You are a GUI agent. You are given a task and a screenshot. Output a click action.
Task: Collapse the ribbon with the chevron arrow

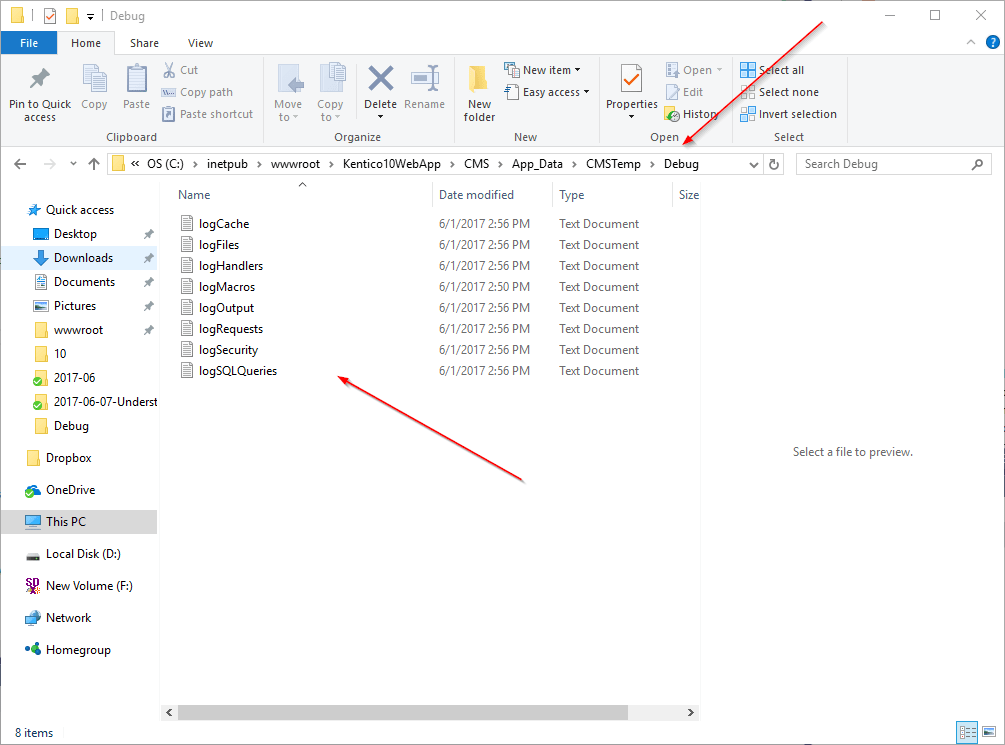coord(969,42)
